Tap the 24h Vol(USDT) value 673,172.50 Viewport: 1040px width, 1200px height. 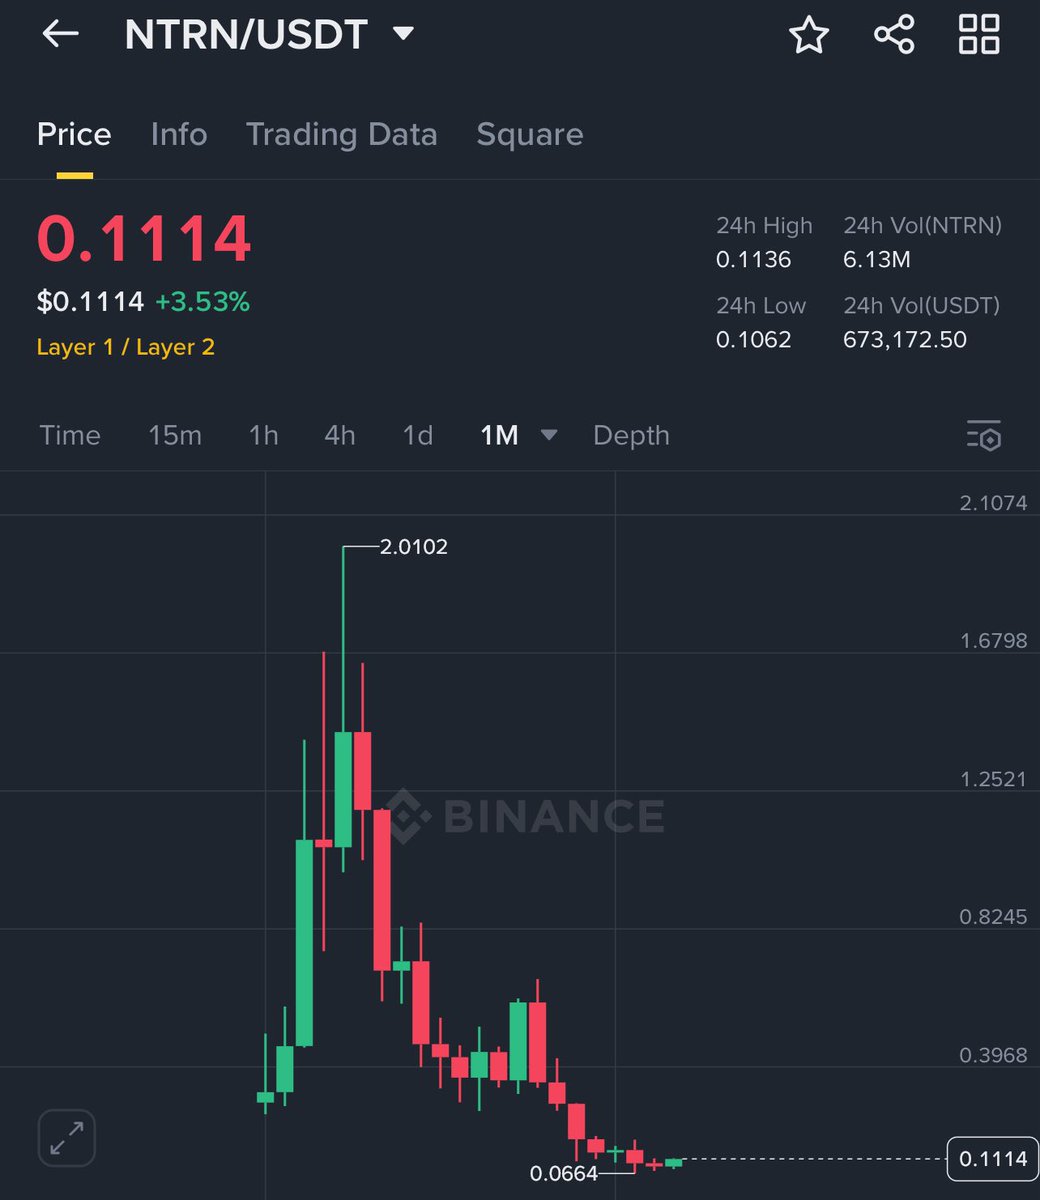tap(905, 340)
